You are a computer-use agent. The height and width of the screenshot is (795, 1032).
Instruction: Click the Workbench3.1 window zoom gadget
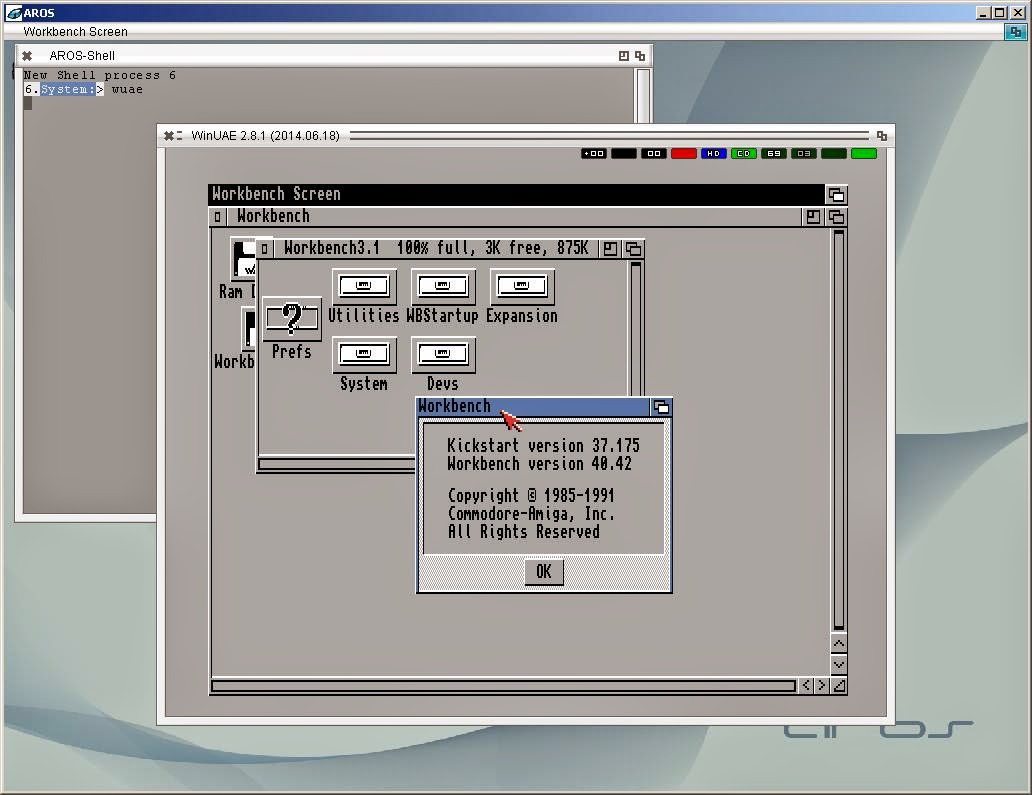pos(610,249)
